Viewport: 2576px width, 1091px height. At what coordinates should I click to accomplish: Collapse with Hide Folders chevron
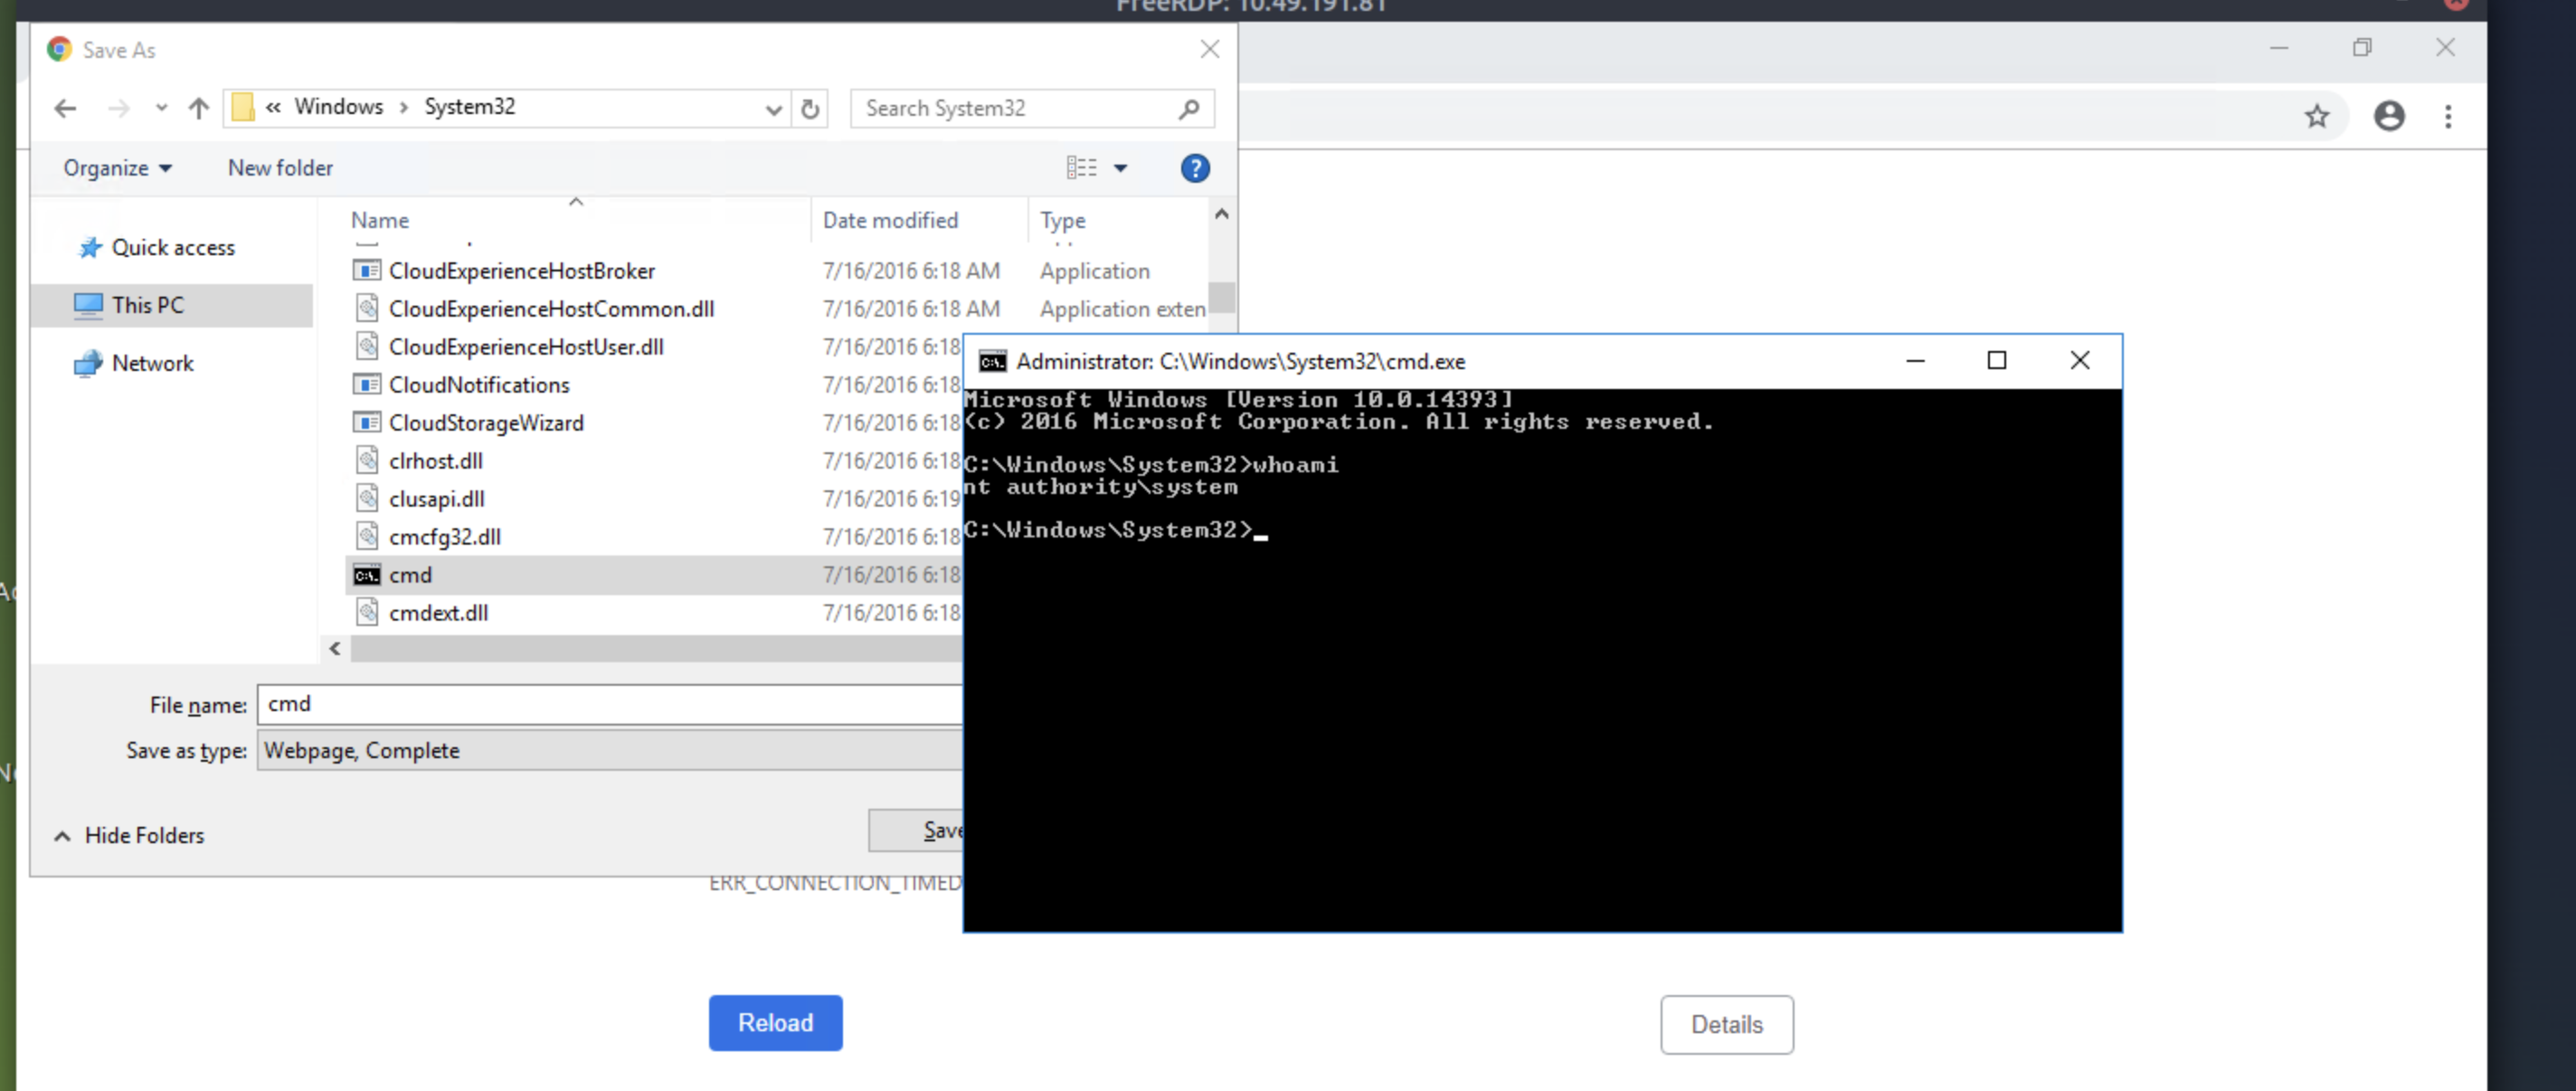point(62,836)
